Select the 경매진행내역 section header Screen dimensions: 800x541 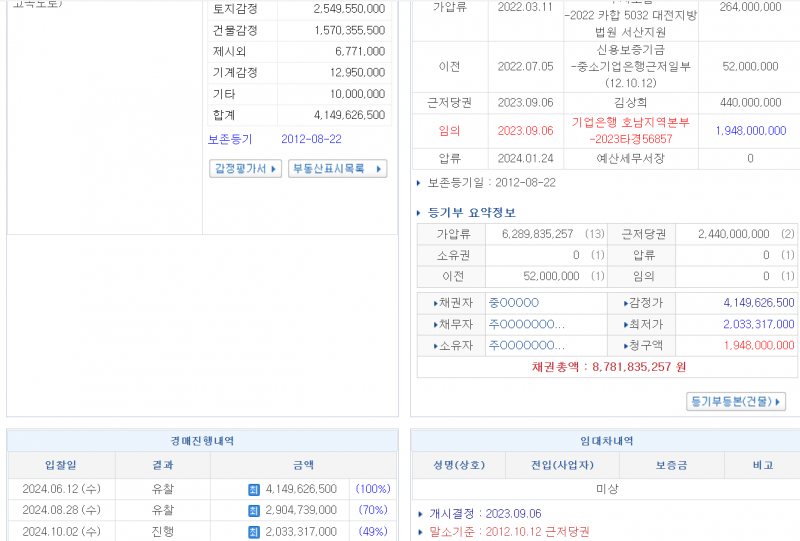[204, 440]
